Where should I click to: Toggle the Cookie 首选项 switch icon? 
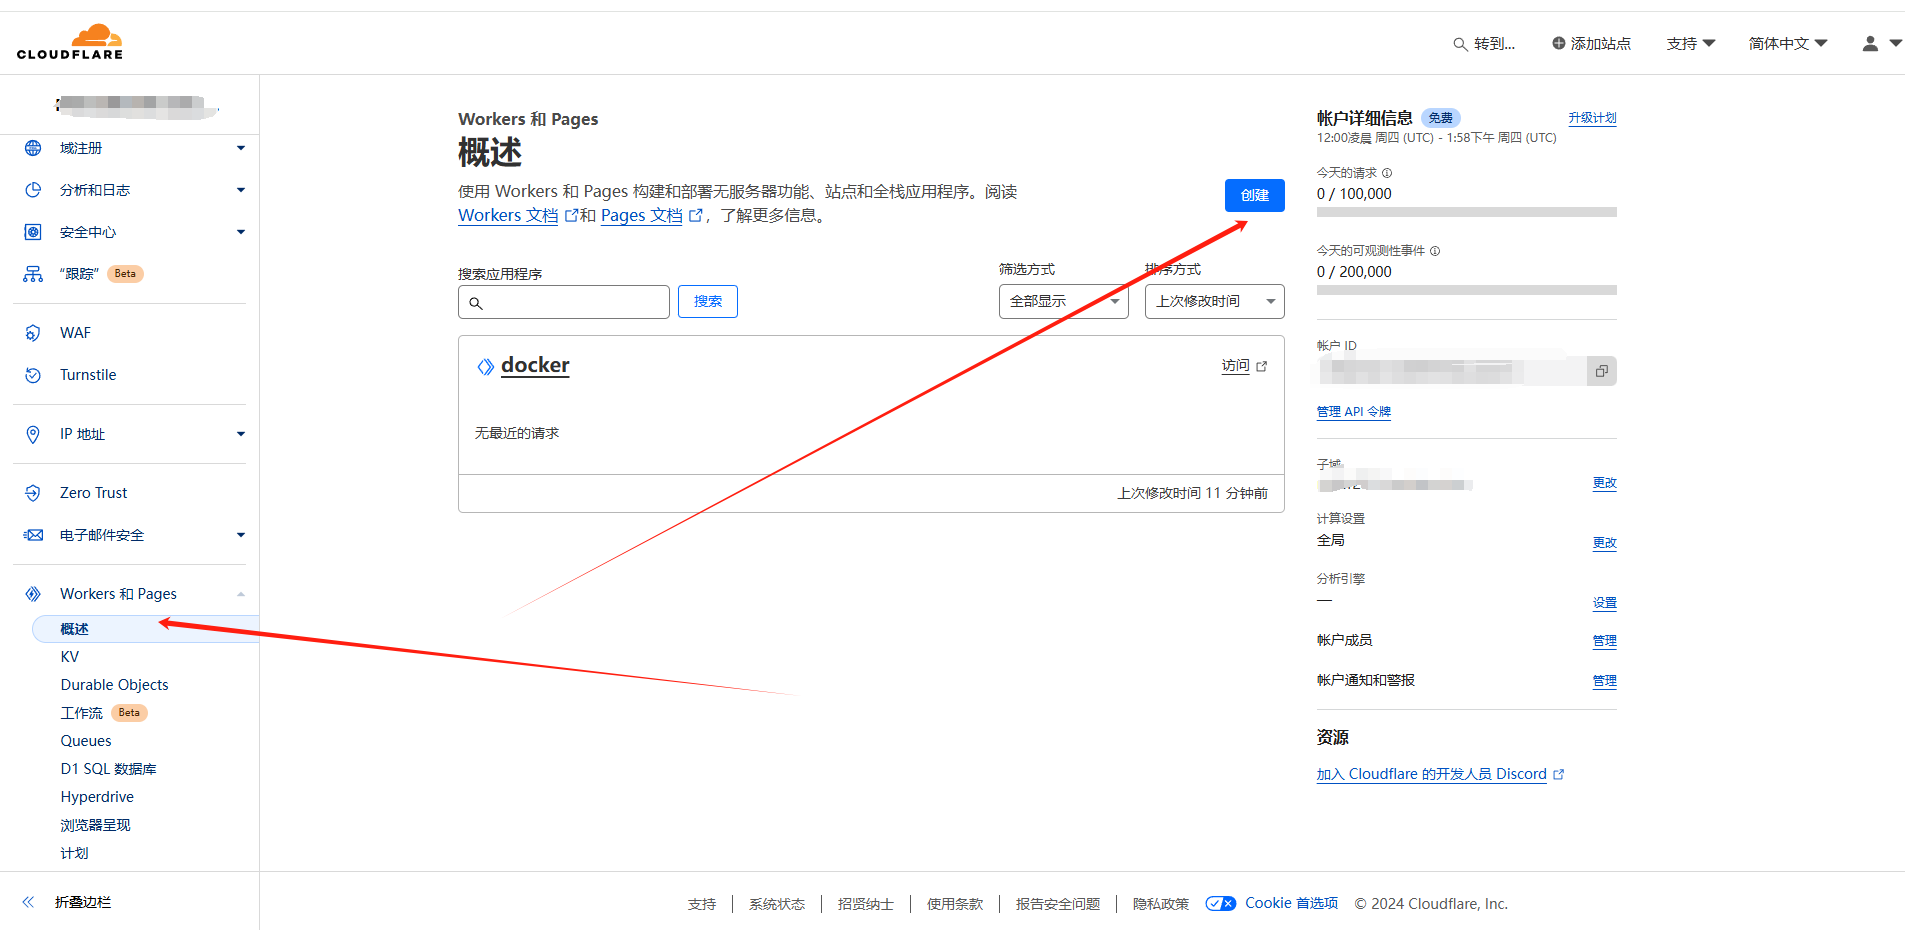pos(1221,904)
